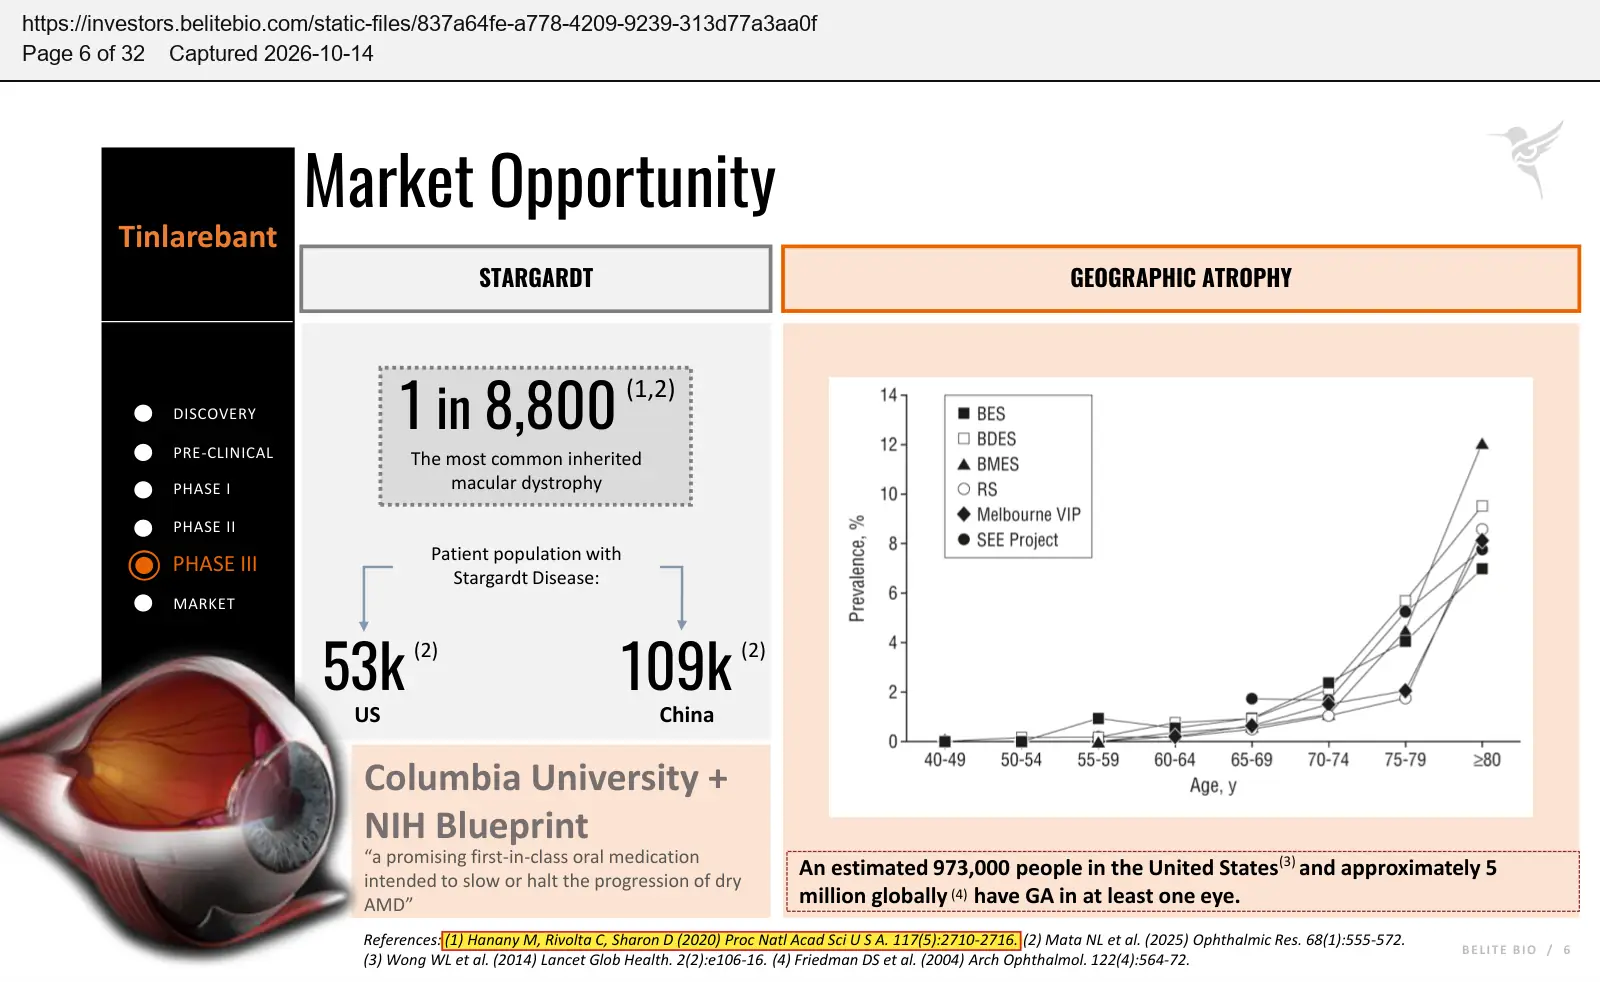The width and height of the screenshot is (1600, 982).
Task: Click the Belite Bio hummingbird logo
Action: [1527, 160]
